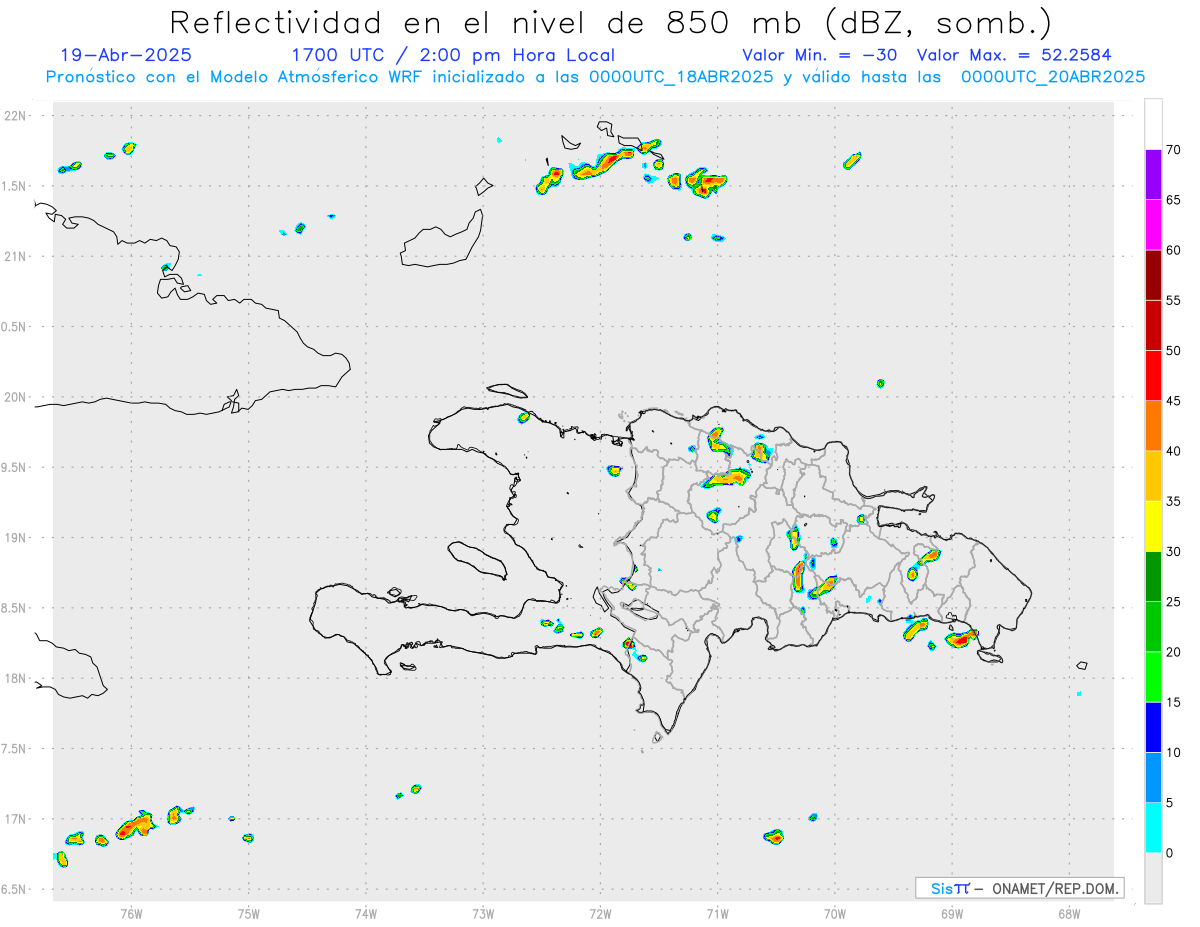Click the '75W' longitude axis label

(x=249, y=914)
